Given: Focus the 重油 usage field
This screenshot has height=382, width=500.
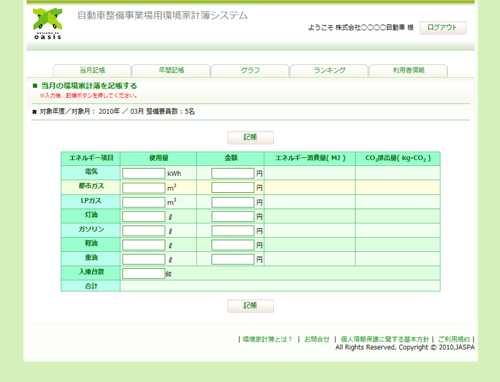Looking at the screenshot, I should (x=144, y=259).
